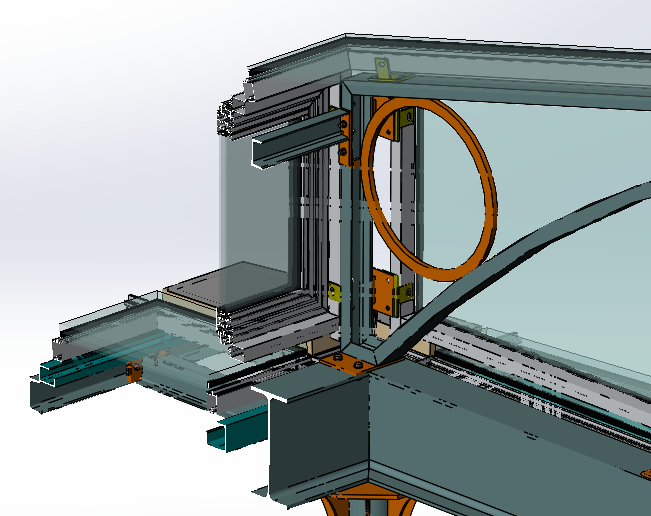
Task: Select the small orange bracket on the left channel
Action: (x=133, y=372)
